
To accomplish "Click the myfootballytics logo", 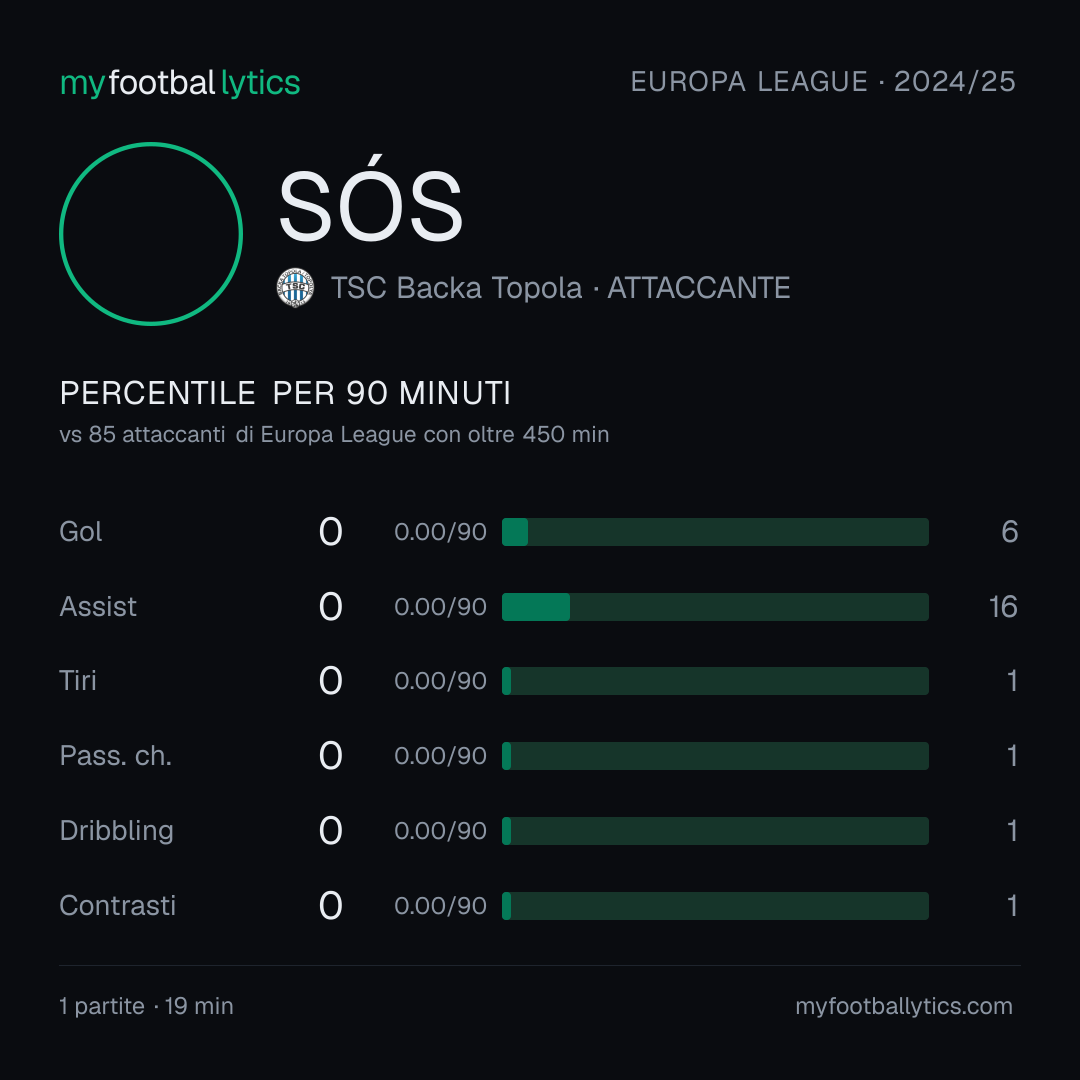I will (180, 83).
